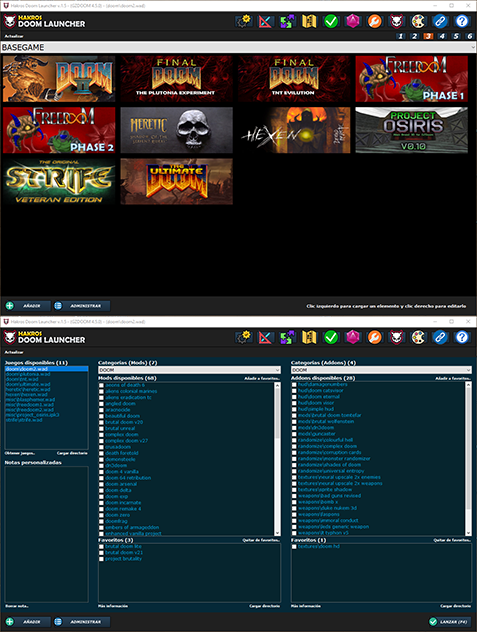Check the 'randomize\corruption cards' addon
477x632 pixels.
click(294, 453)
